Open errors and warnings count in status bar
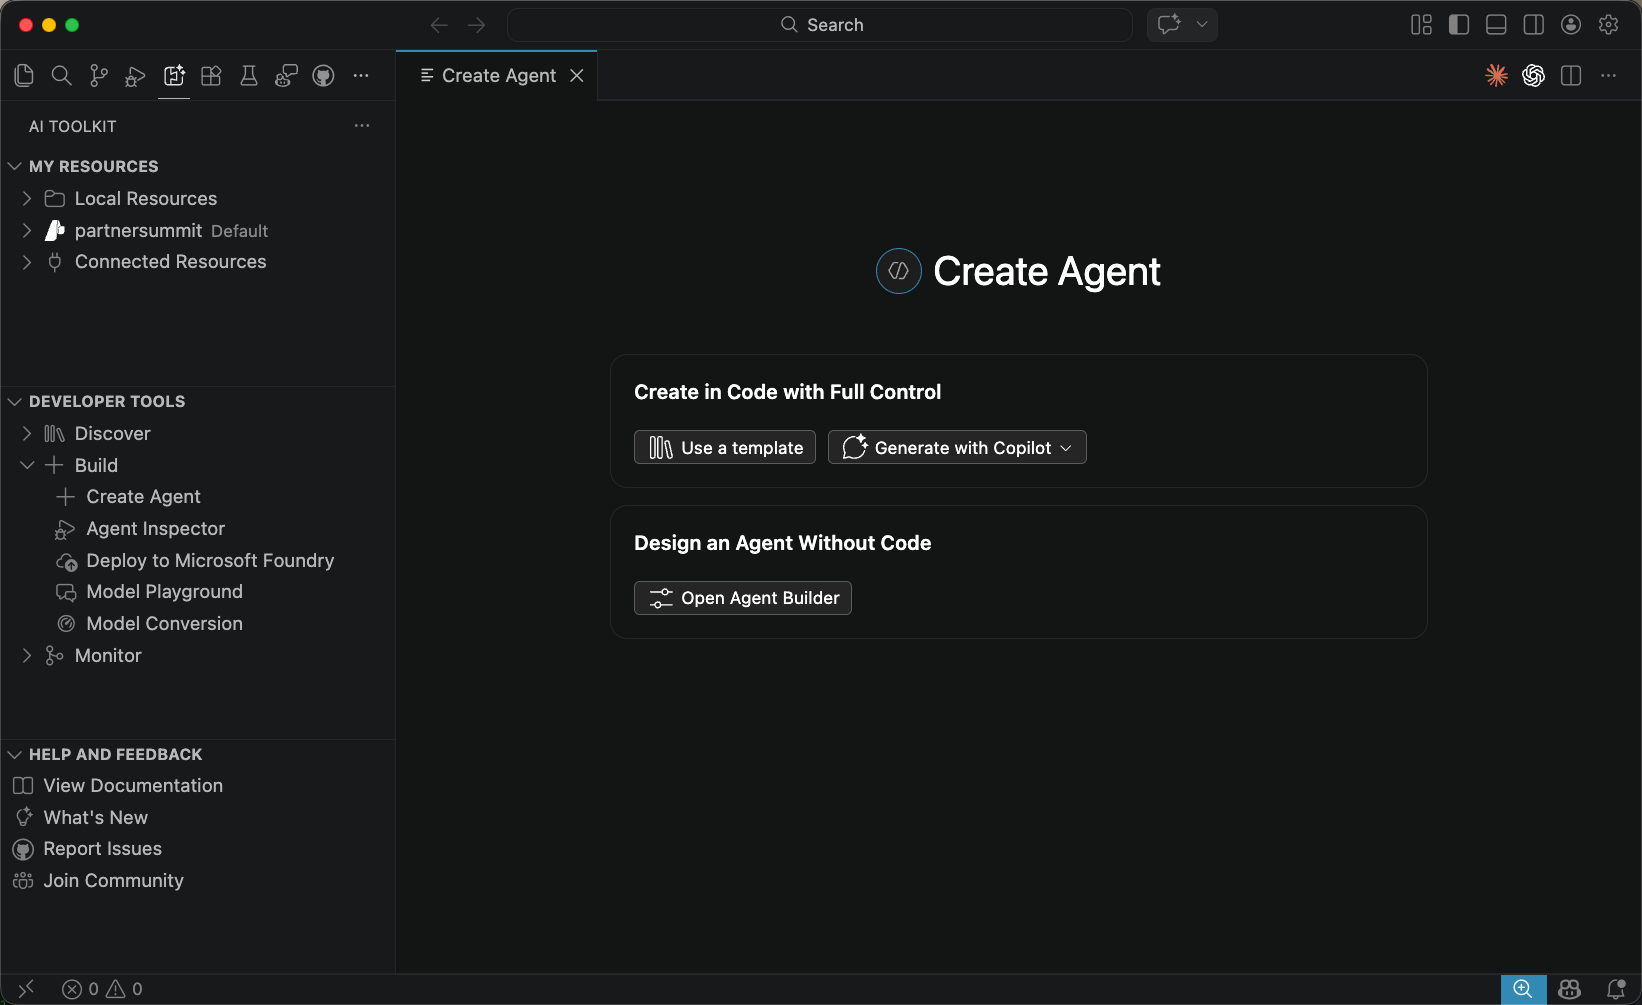This screenshot has height=1005, width=1642. pyautogui.click(x=102, y=989)
